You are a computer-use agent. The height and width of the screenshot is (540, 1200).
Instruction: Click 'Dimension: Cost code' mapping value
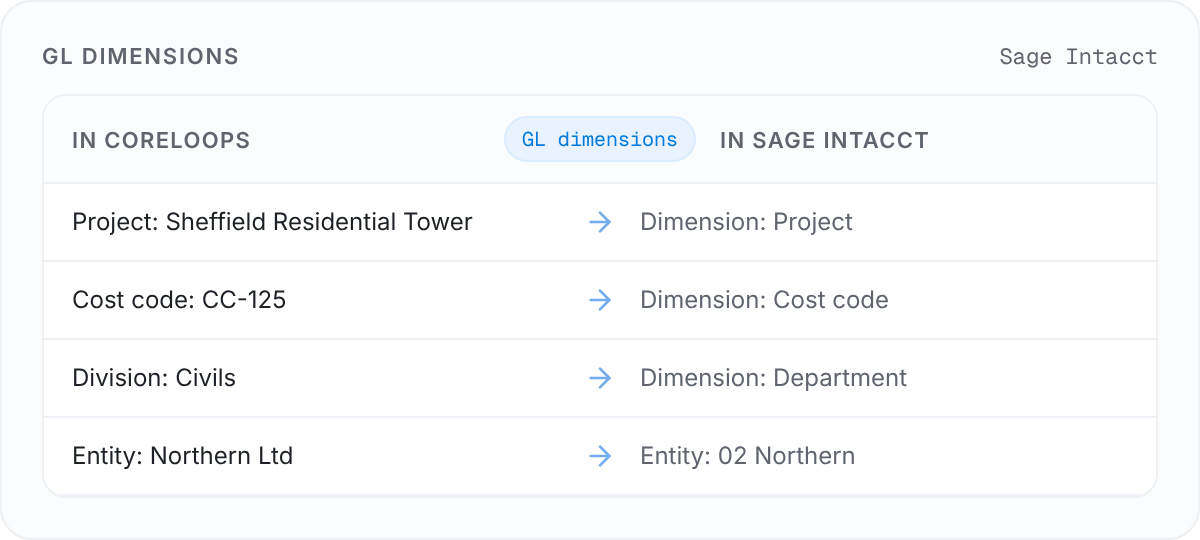(764, 300)
